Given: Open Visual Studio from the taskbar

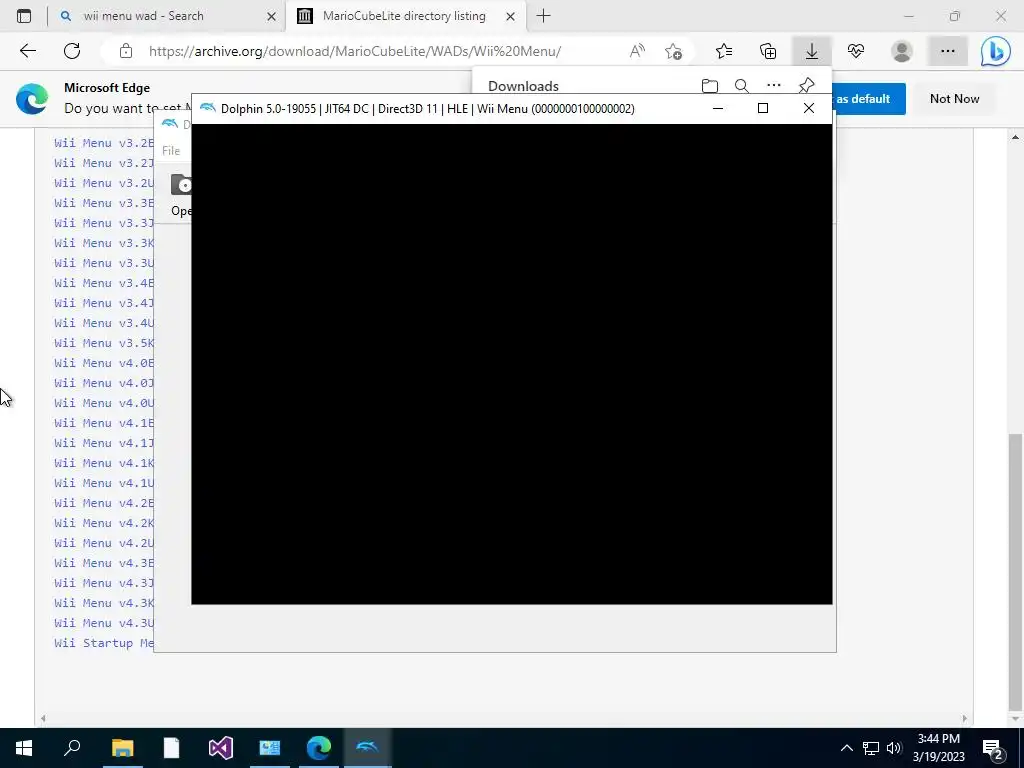Looking at the screenshot, I should [x=221, y=748].
